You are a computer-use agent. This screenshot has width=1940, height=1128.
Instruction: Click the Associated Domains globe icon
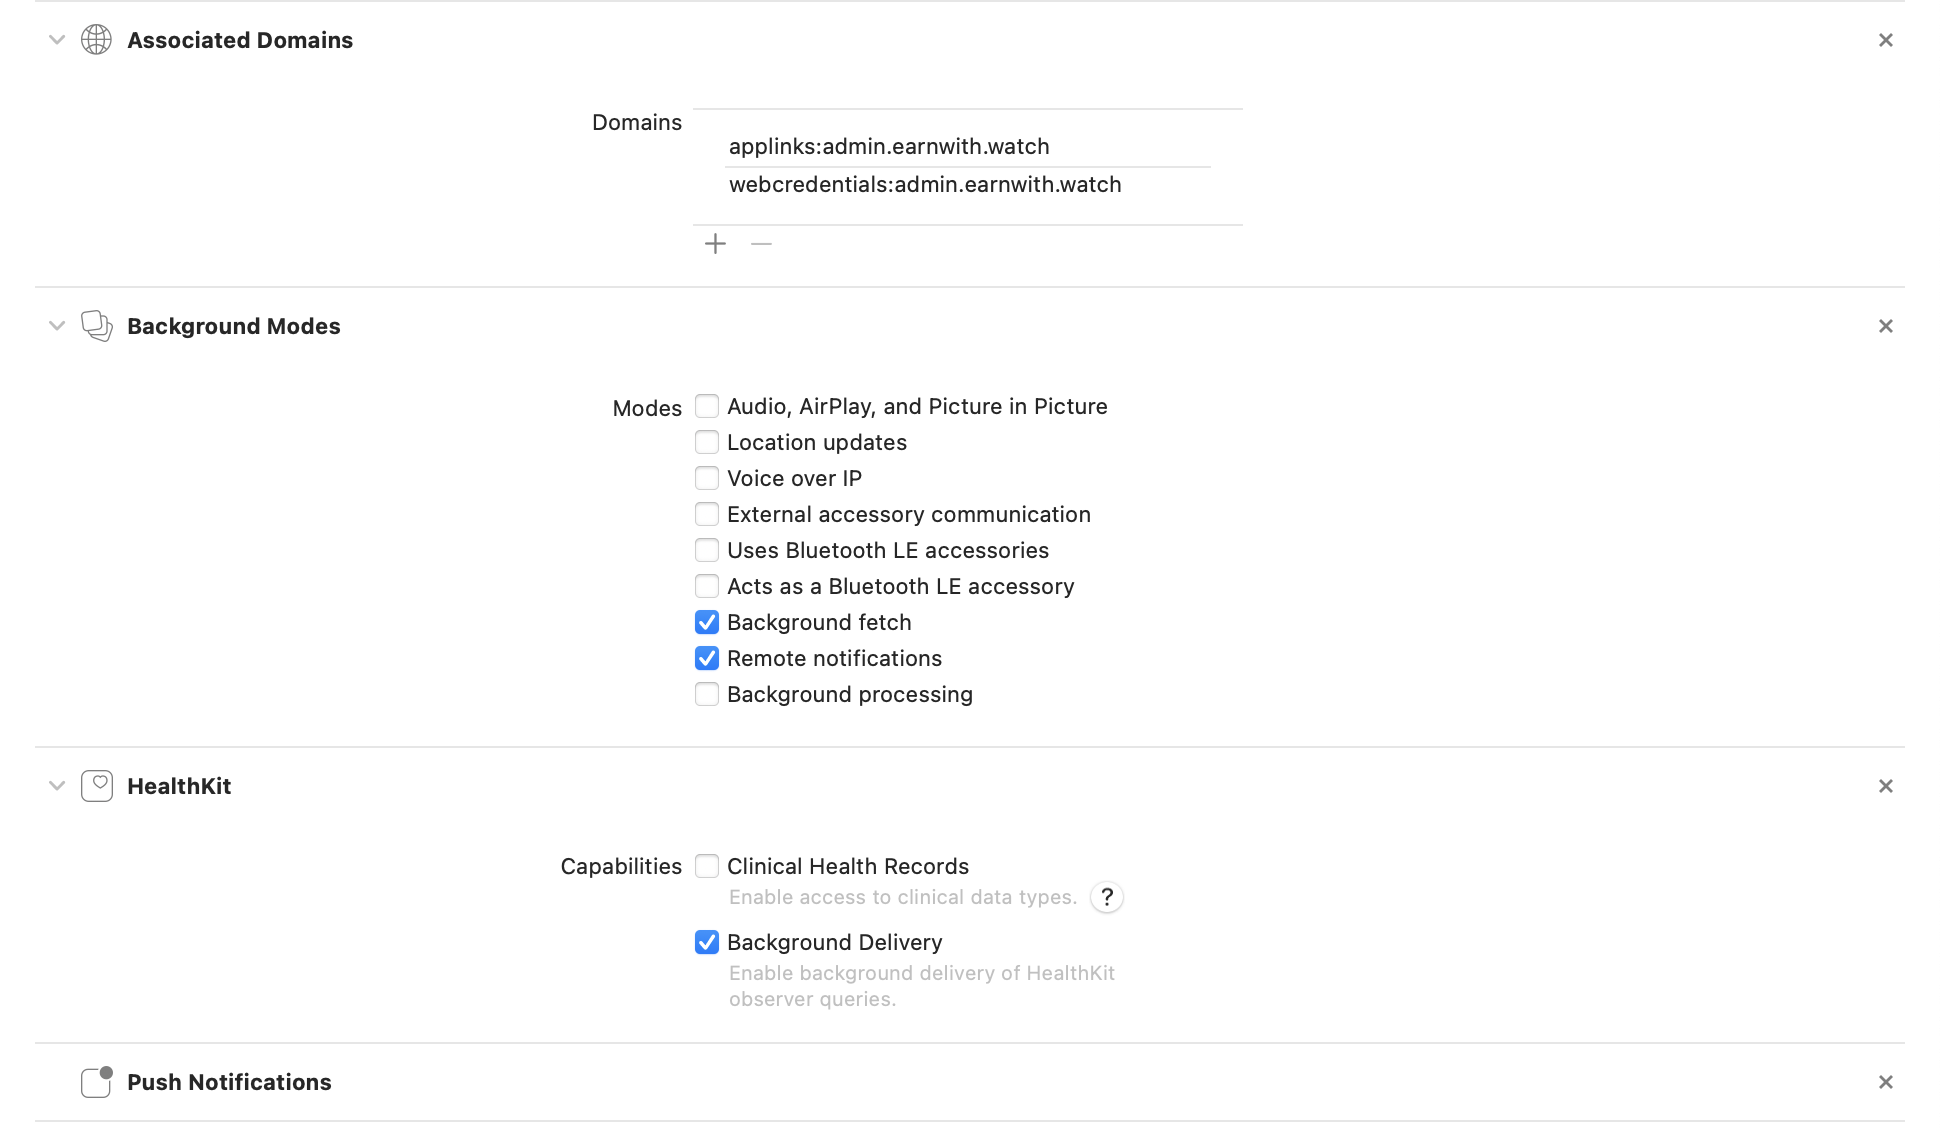click(97, 40)
